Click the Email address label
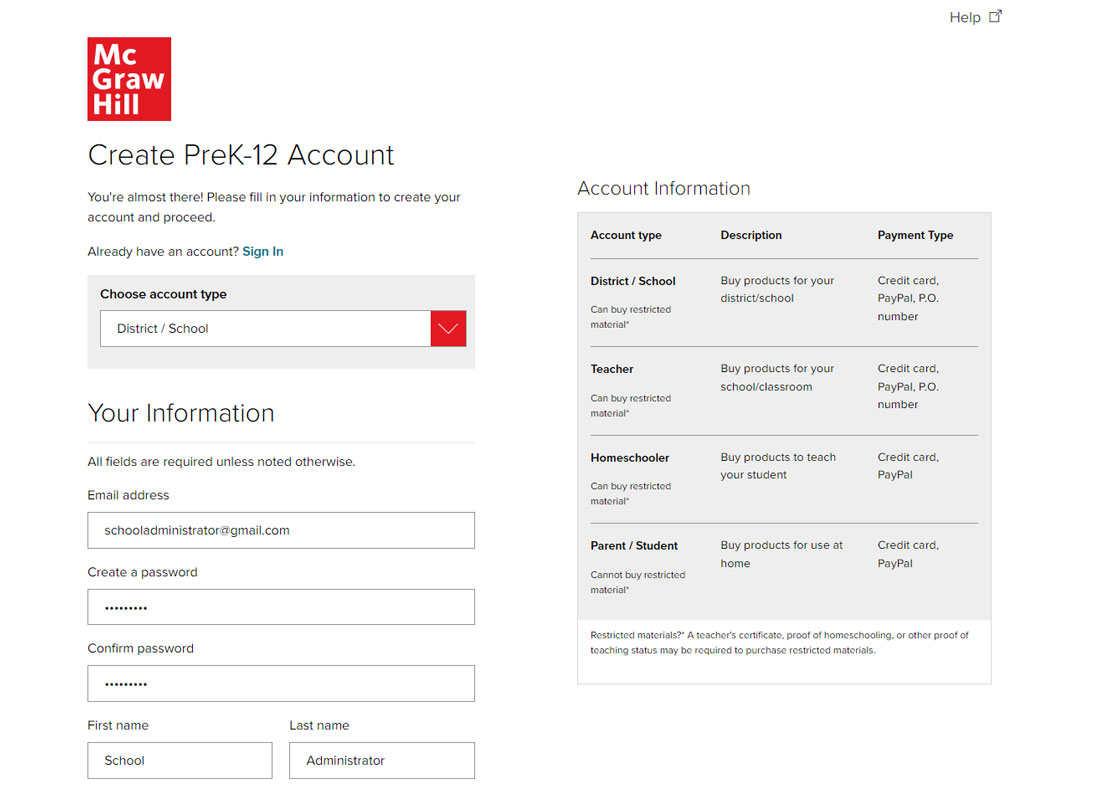Image resolution: width=1100 pixels, height=807 pixels. pos(128,495)
